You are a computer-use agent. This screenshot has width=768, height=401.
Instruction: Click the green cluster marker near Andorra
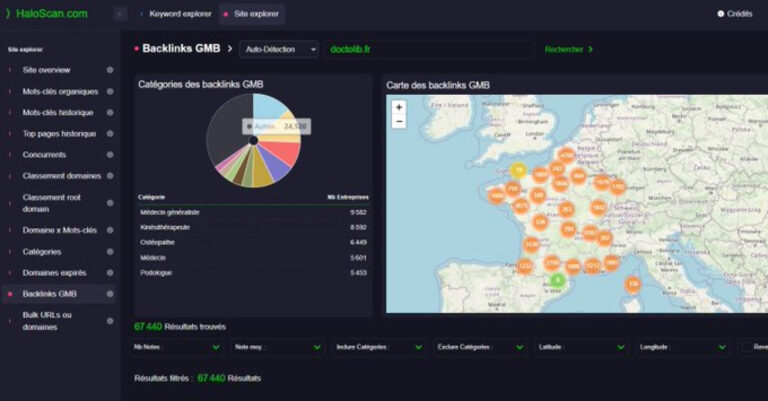pos(557,281)
